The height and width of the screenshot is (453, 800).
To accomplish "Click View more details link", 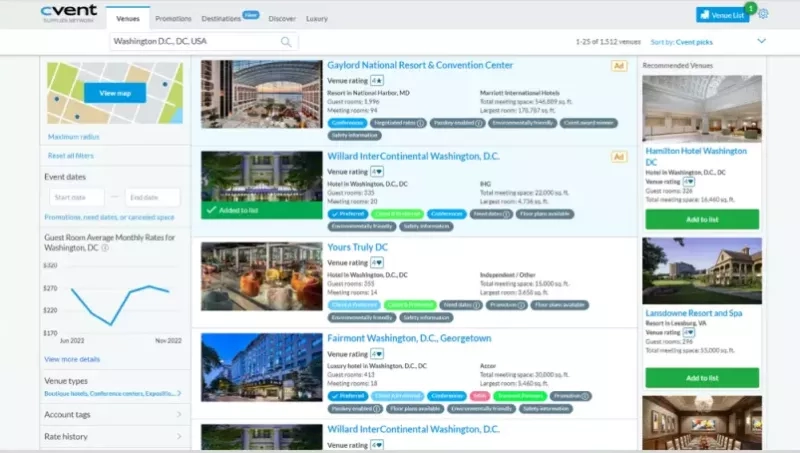I will [x=72, y=359].
